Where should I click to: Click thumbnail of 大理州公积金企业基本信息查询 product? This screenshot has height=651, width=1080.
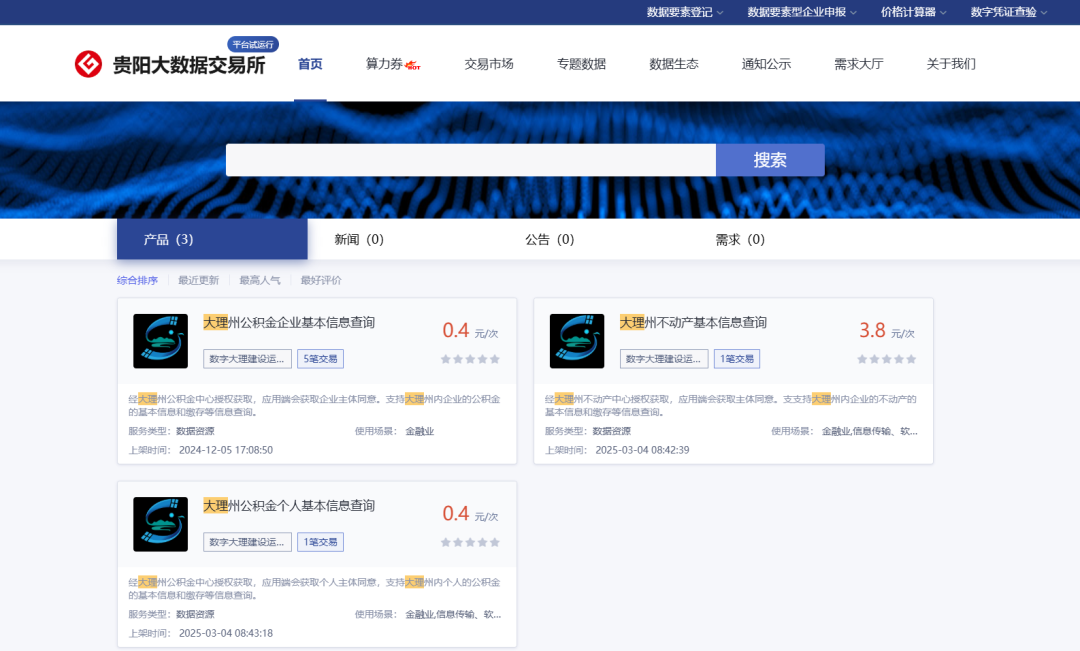(x=161, y=341)
